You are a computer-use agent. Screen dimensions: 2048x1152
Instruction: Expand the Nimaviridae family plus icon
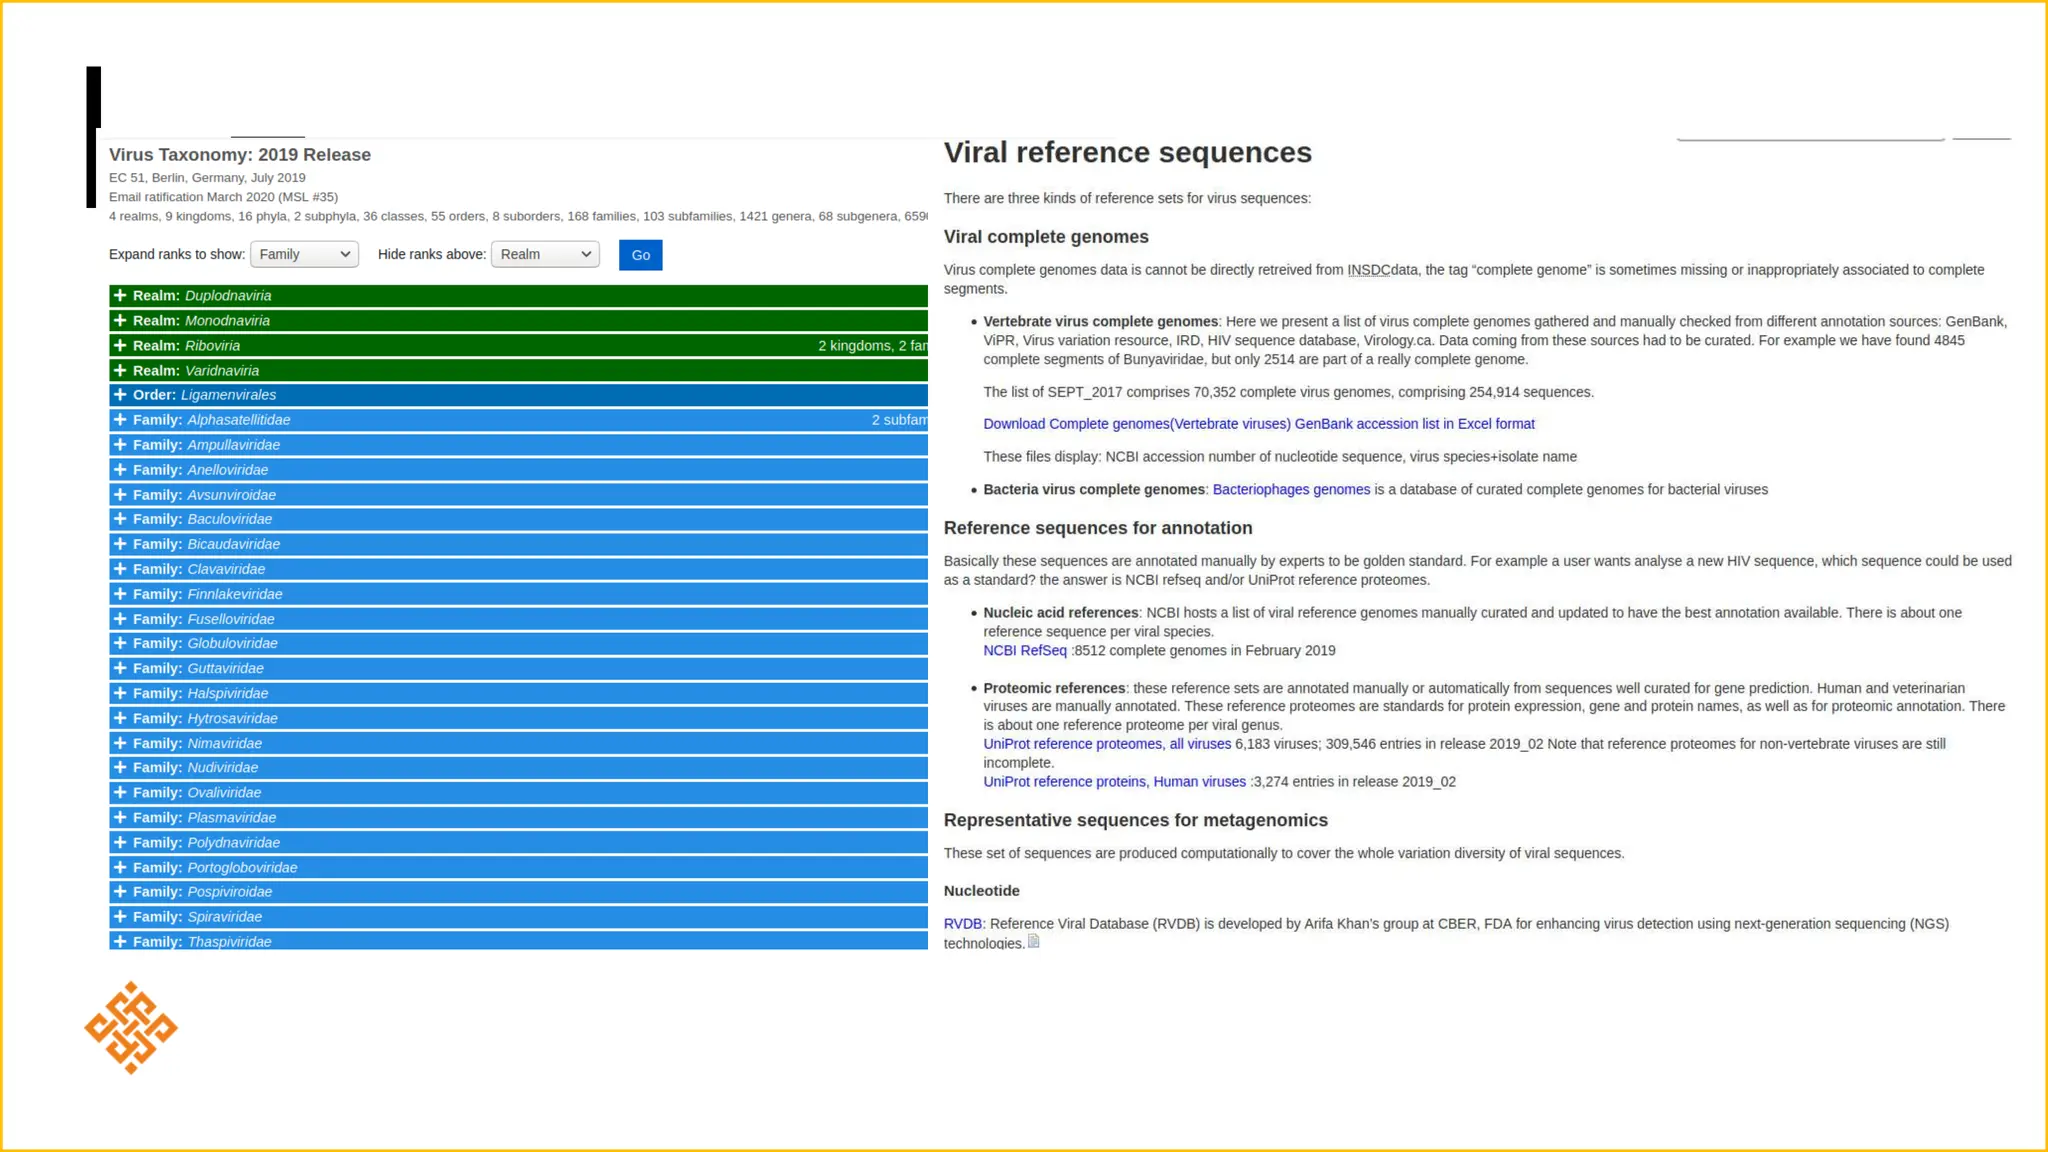120,743
